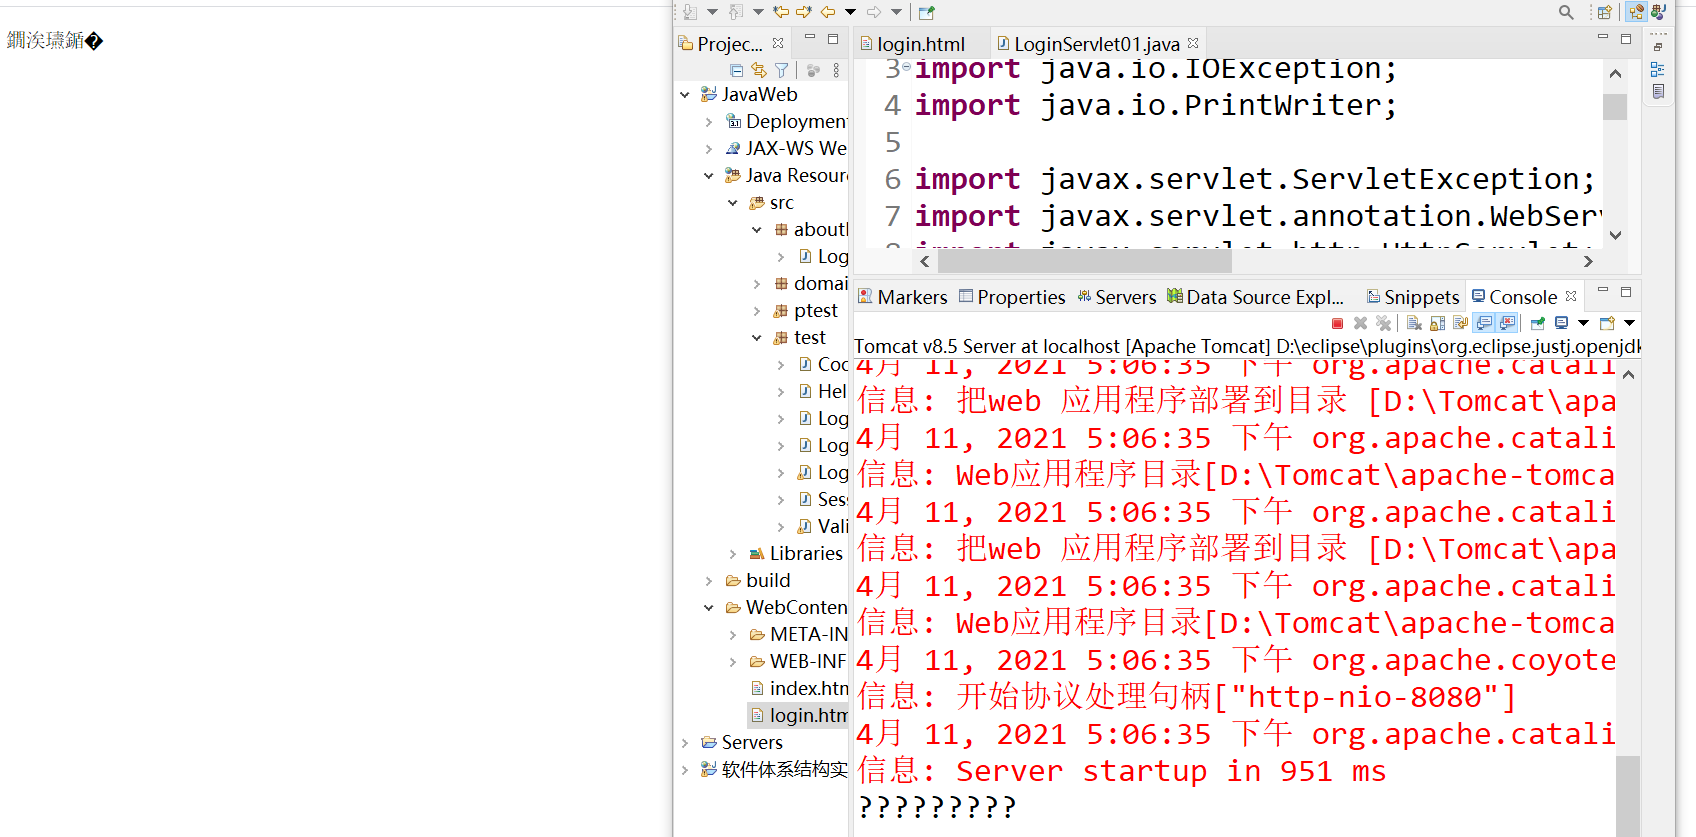Click the Task List icon in right trim
Image resolution: width=1696 pixels, height=837 pixels.
click(x=1658, y=92)
